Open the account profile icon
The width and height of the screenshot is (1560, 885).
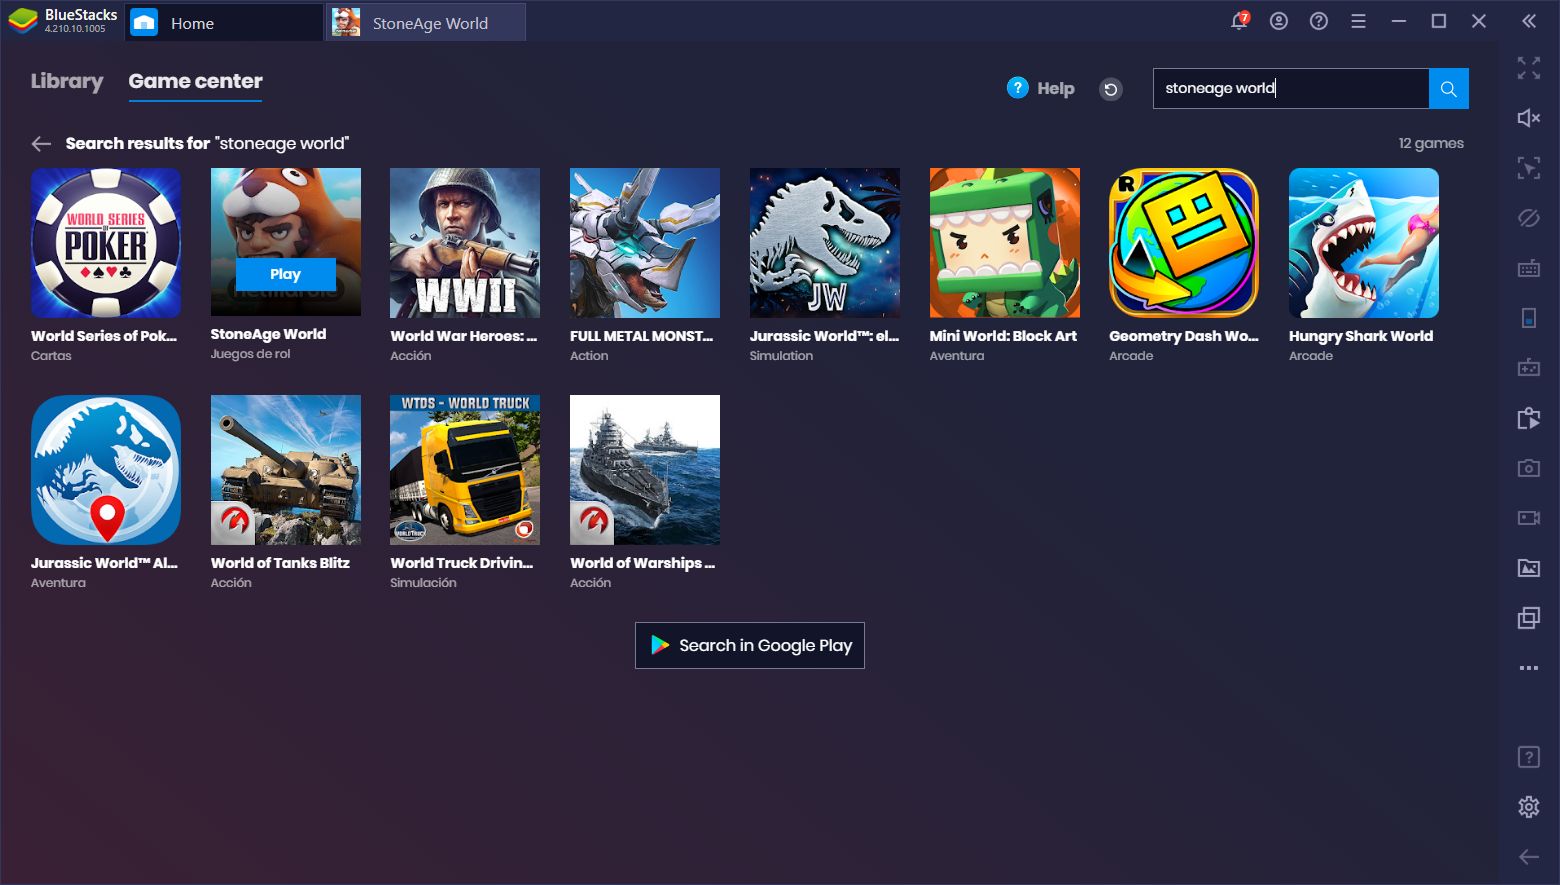1279,21
